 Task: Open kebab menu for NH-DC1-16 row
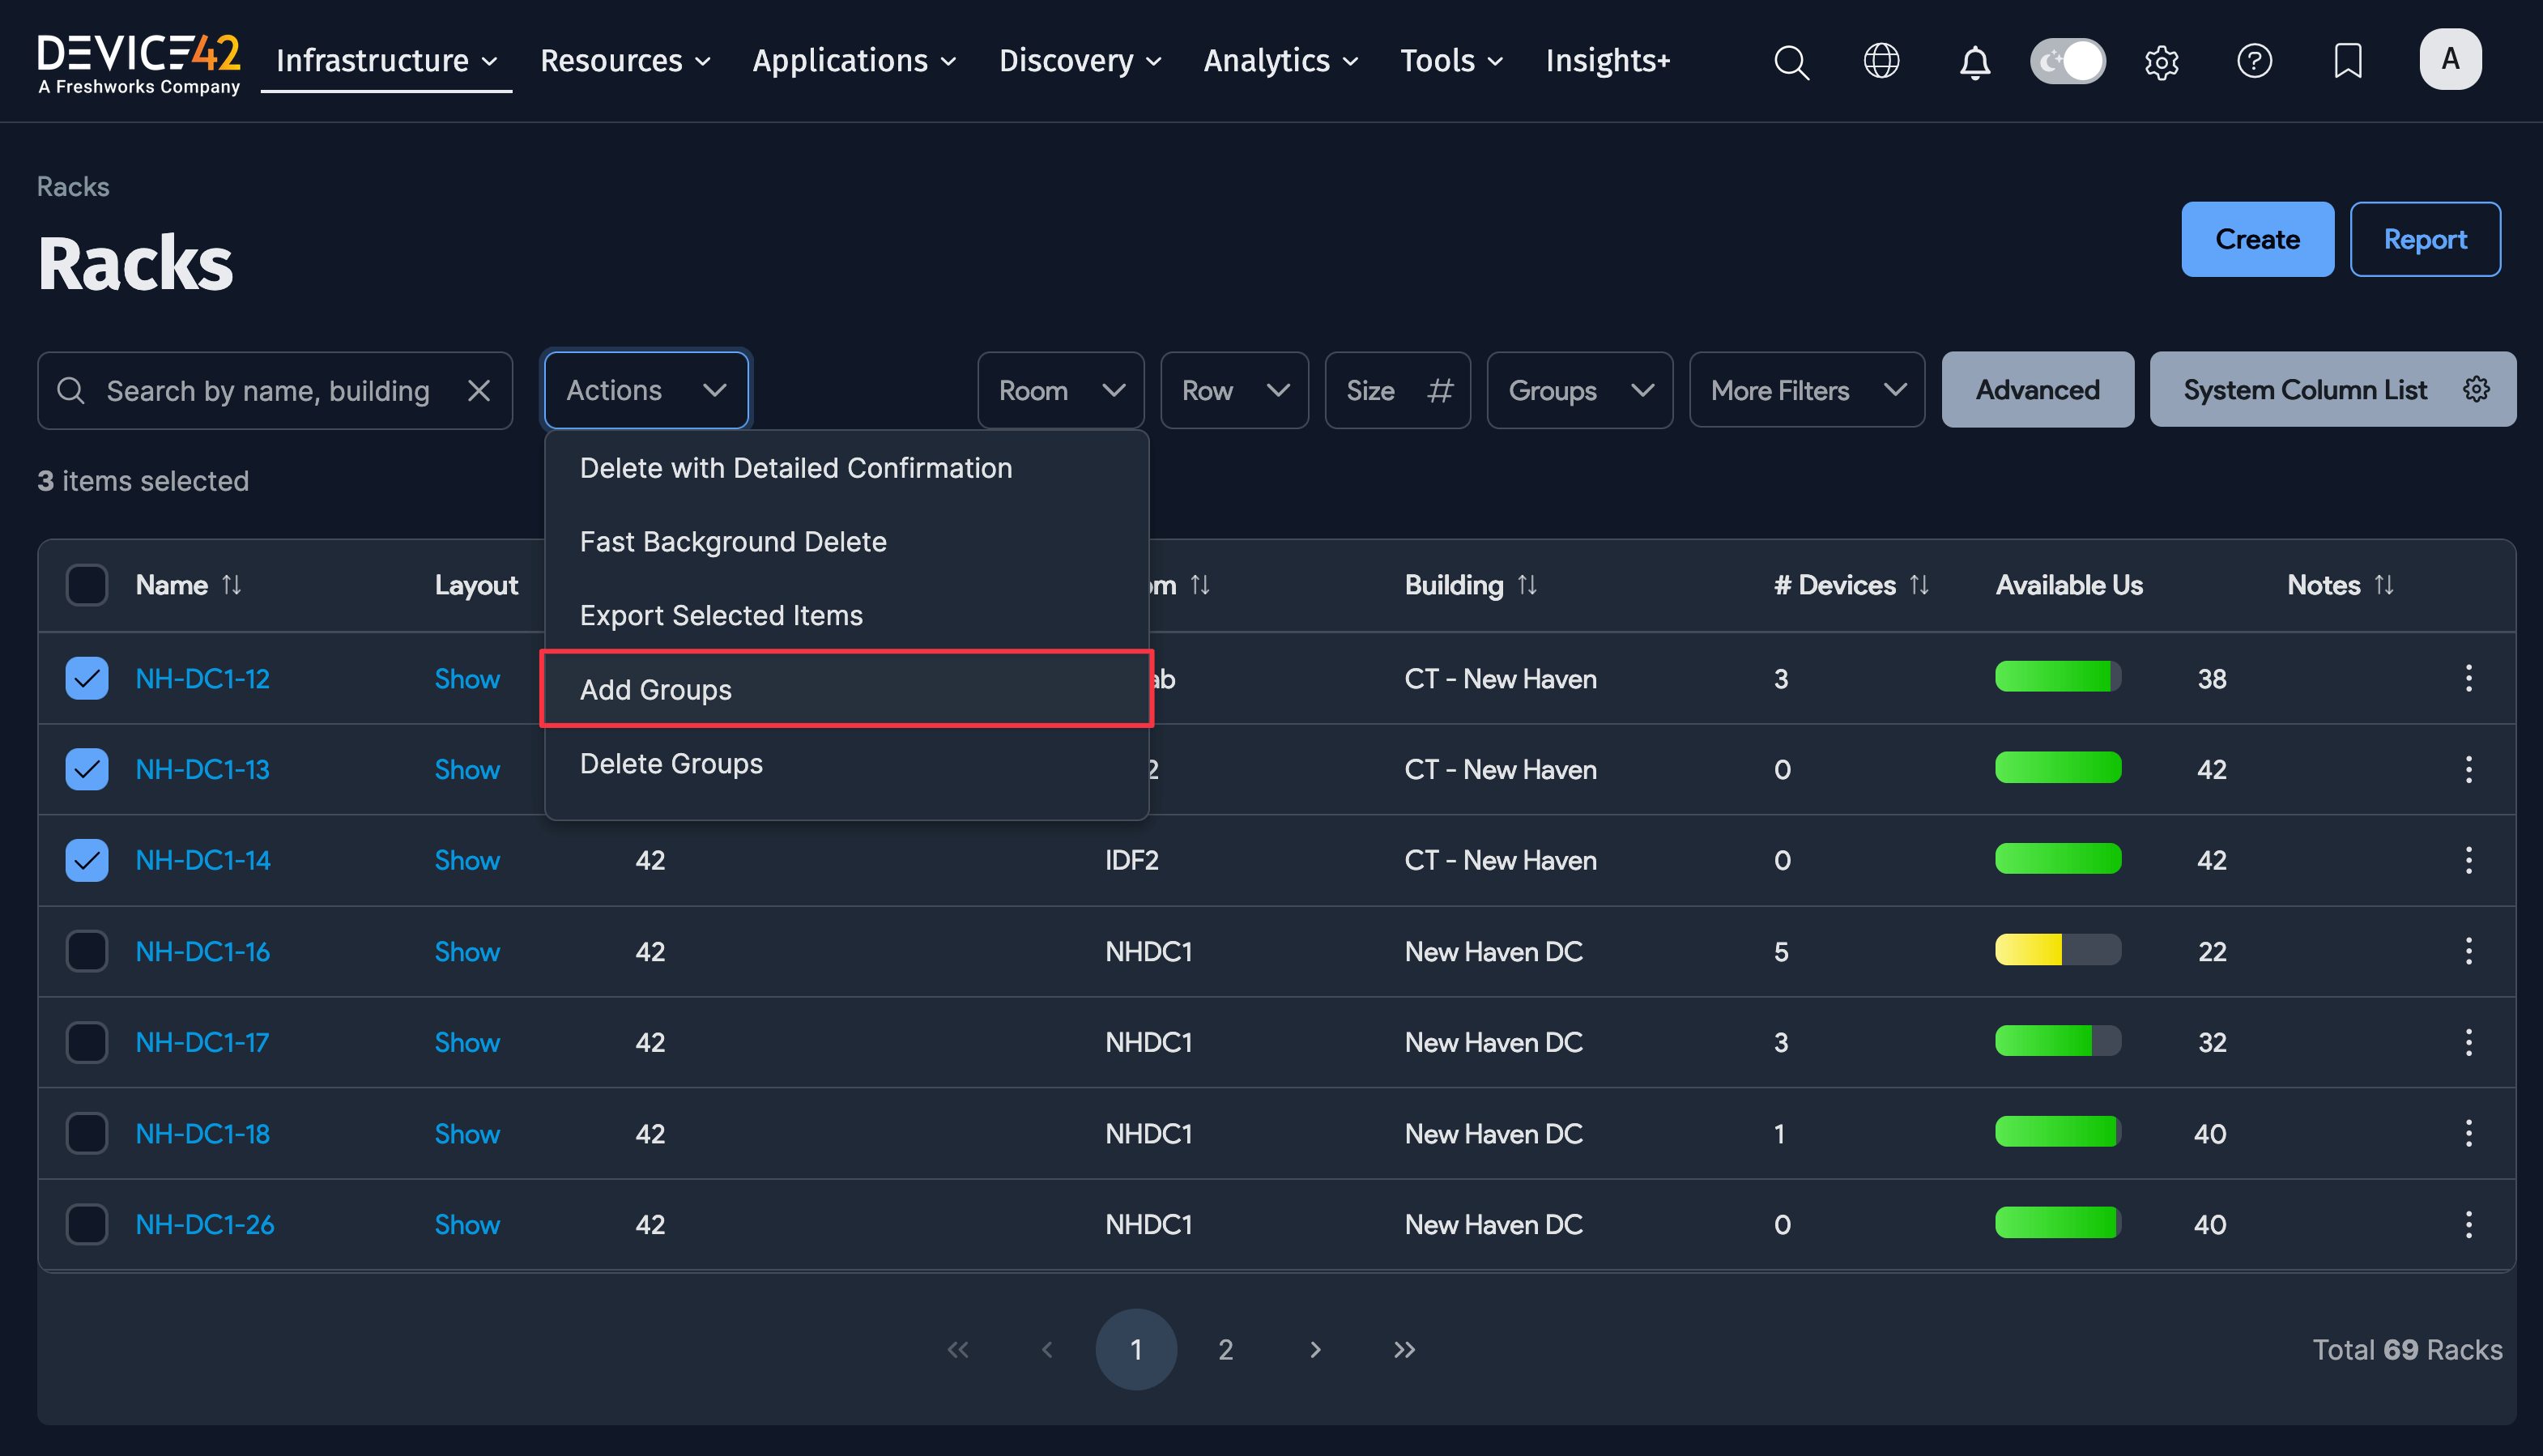[2468, 951]
